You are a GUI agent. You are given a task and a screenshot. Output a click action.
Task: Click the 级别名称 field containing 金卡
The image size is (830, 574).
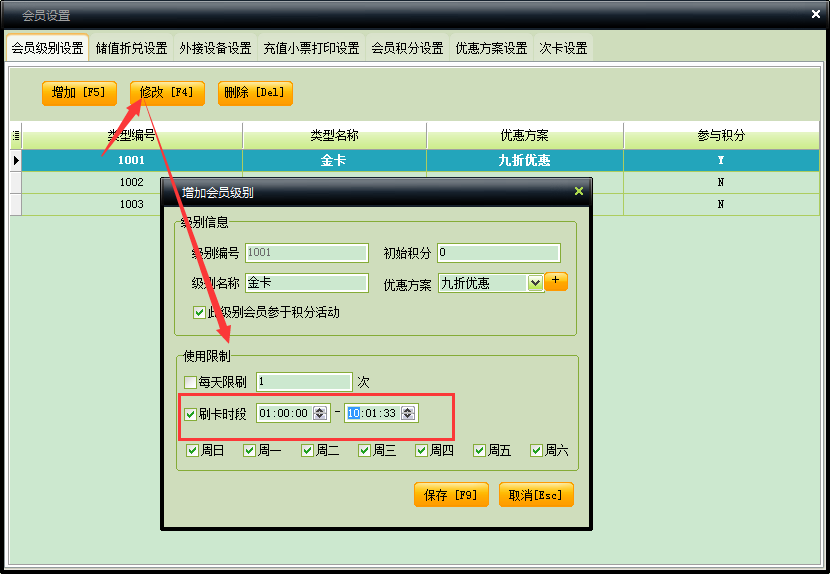pos(307,283)
